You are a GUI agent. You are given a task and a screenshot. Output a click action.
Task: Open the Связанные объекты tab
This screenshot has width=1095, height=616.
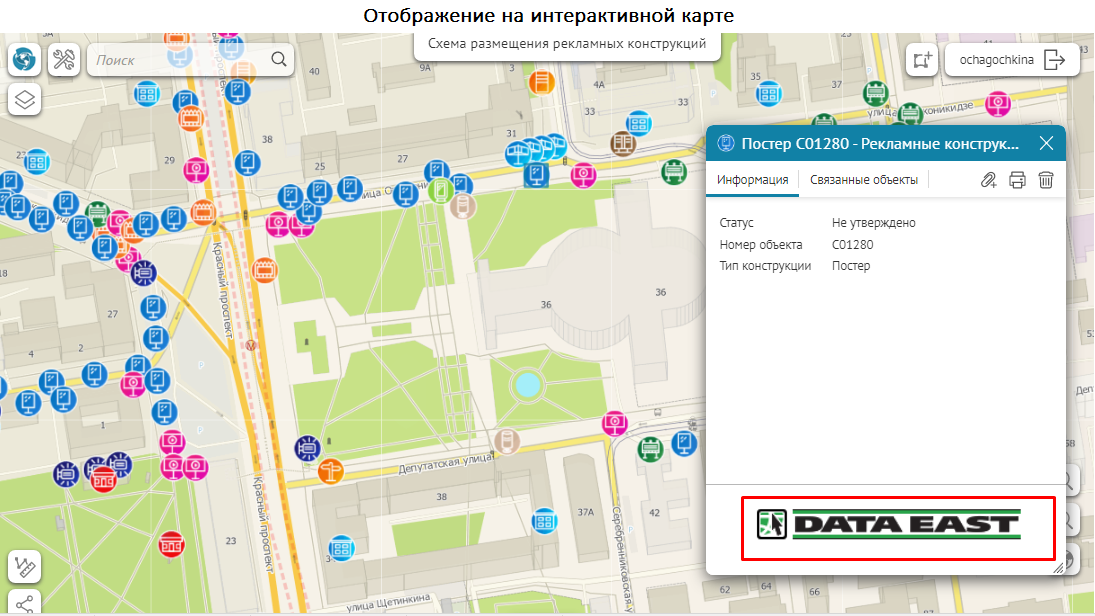pyautogui.click(x=863, y=180)
